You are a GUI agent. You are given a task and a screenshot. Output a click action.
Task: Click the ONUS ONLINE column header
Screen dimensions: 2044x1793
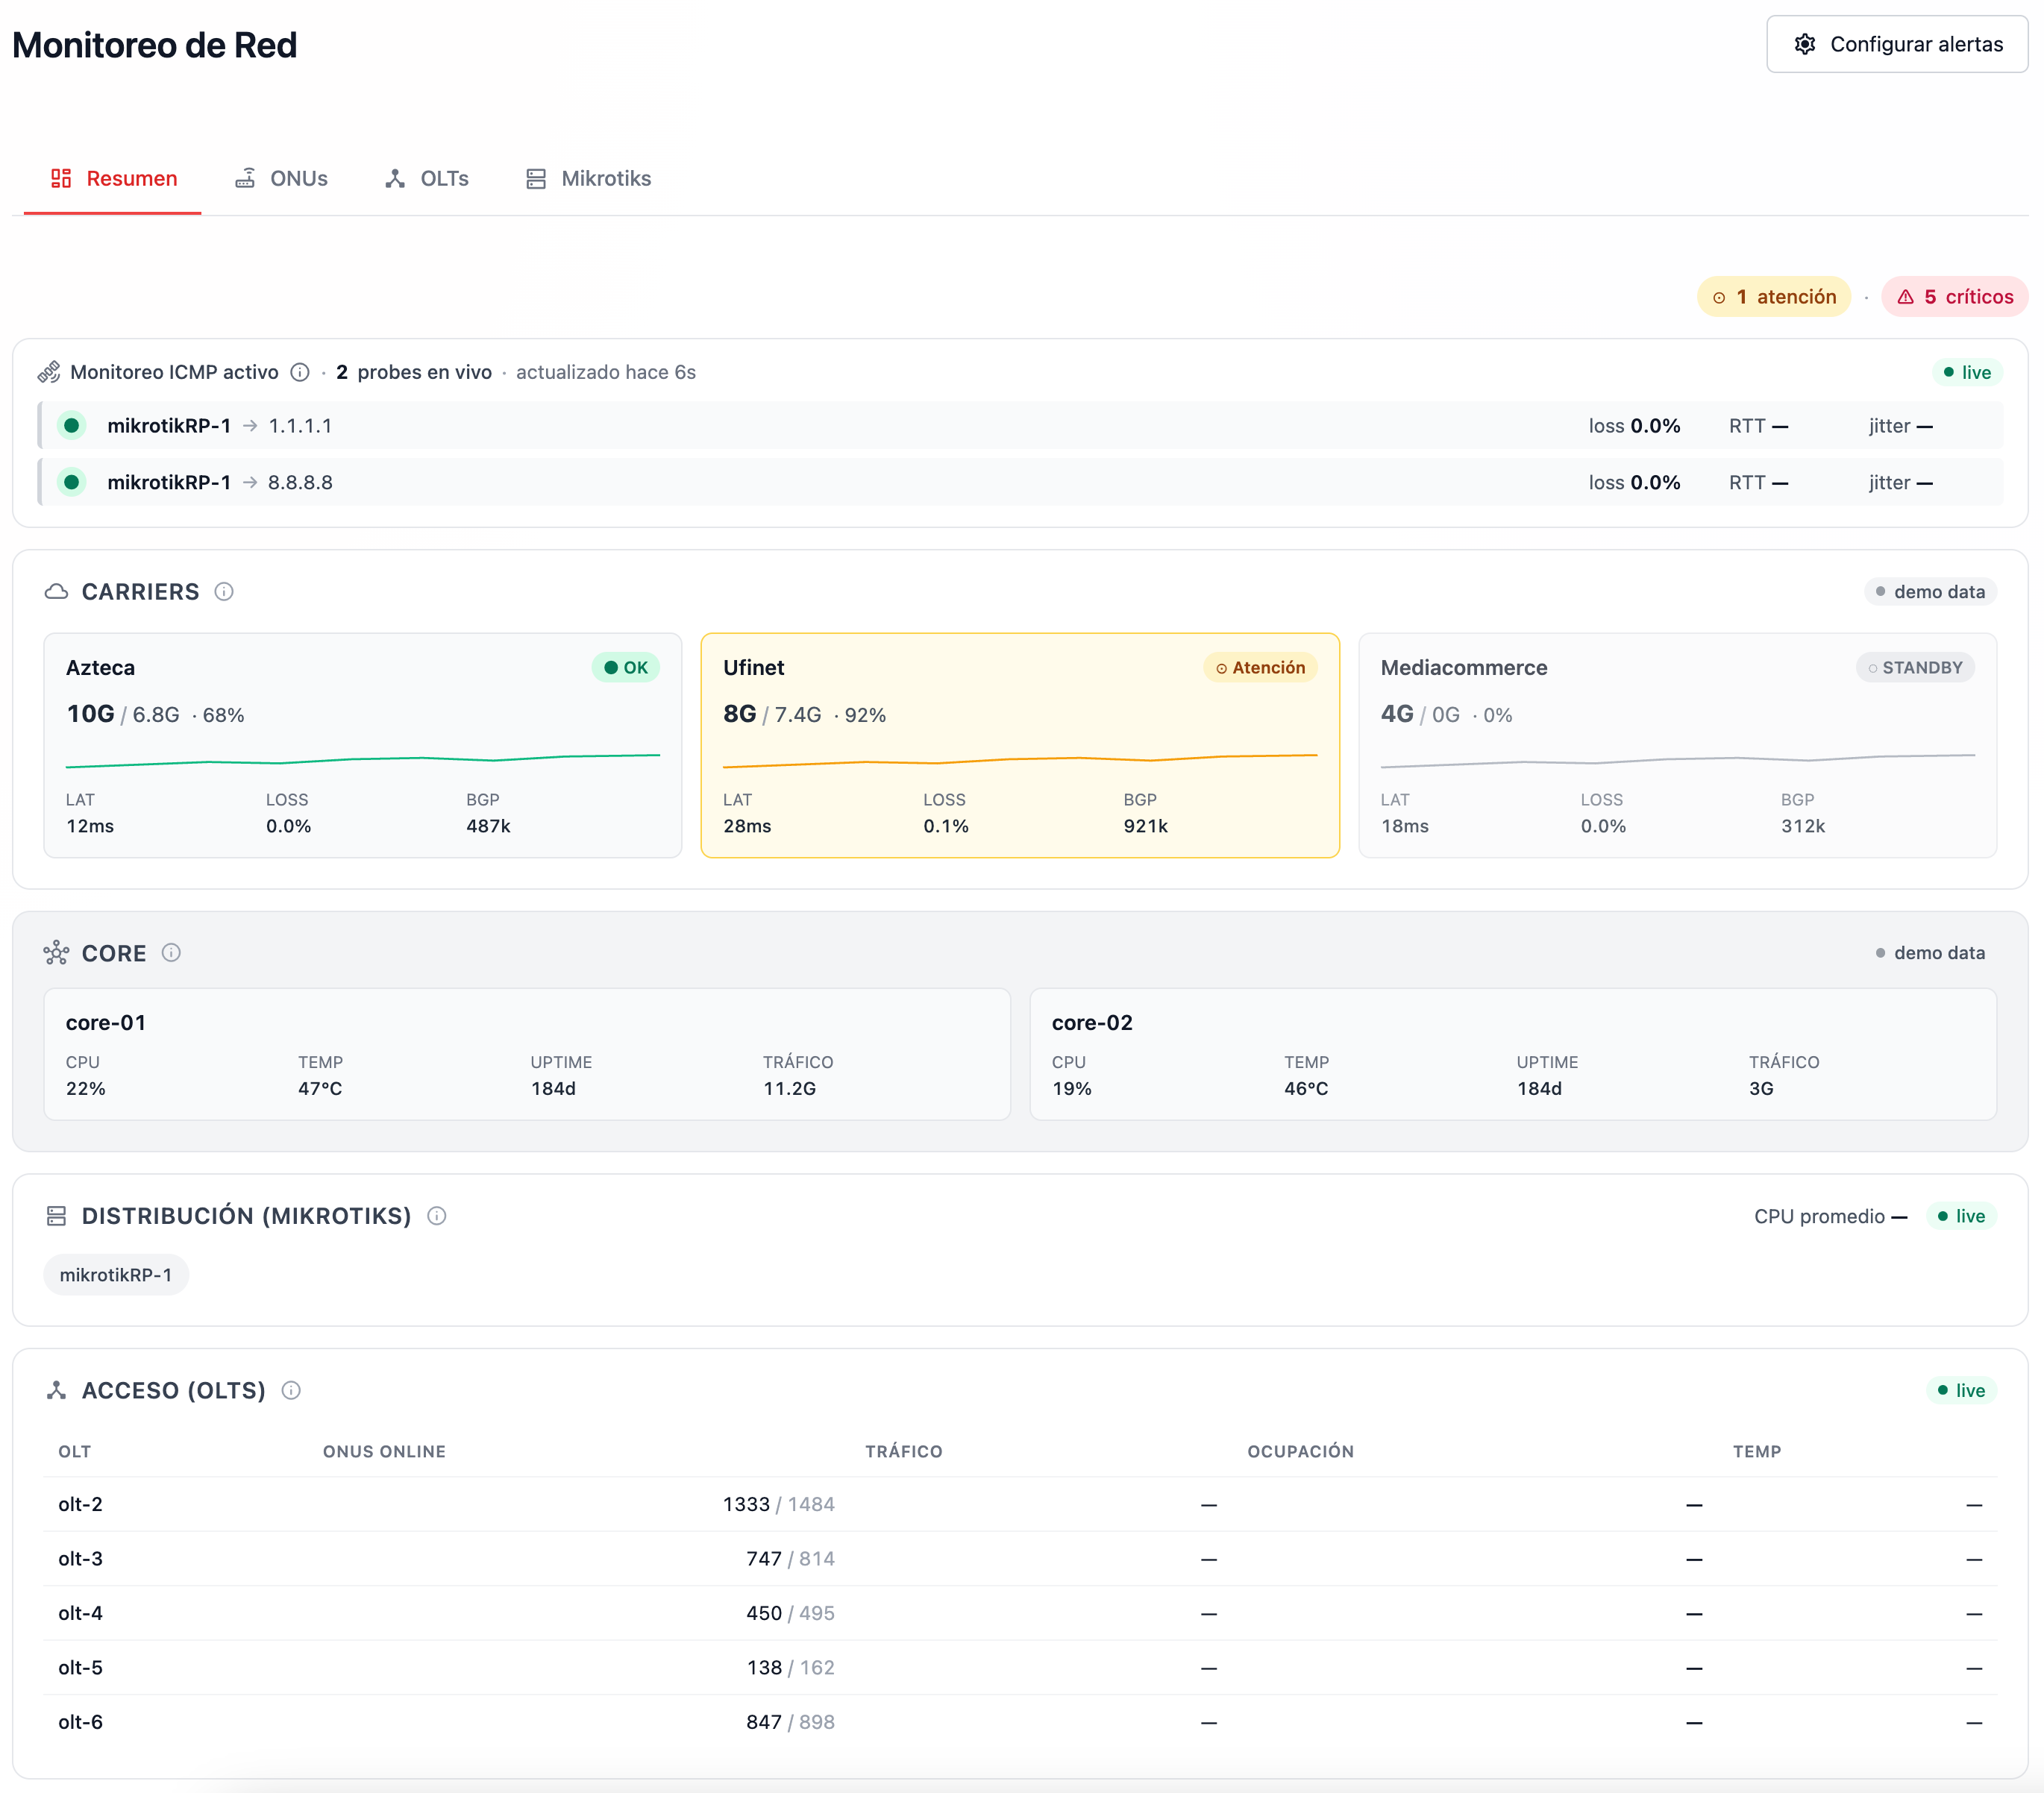point(384,1451)
